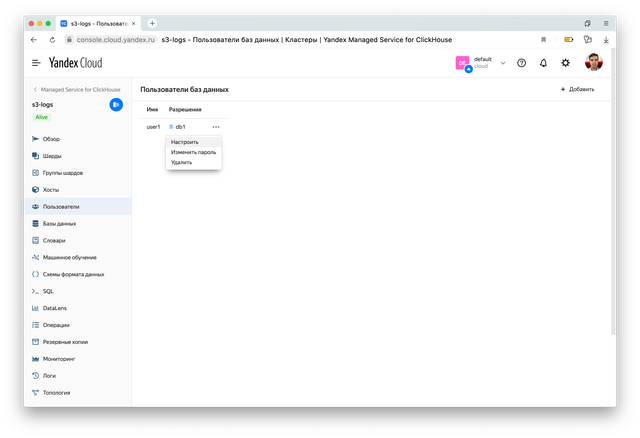
Task: Select Настроить from the context menu
Action: coord(185,142)
